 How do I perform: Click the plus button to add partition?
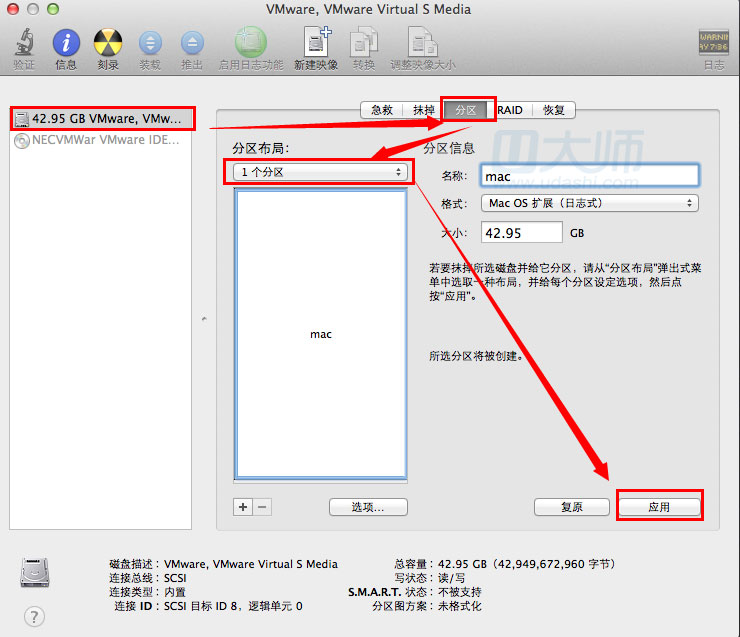[x=243, y=507]
